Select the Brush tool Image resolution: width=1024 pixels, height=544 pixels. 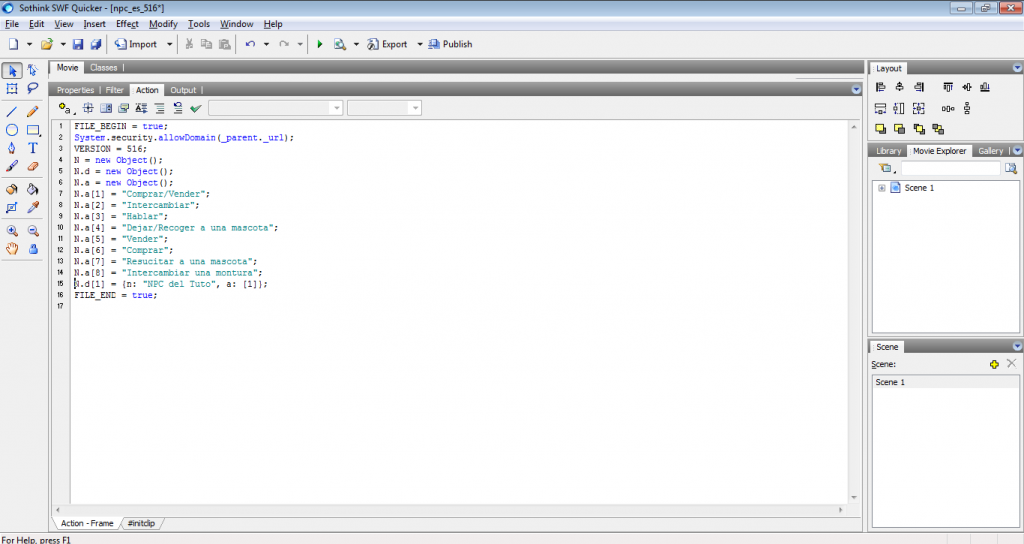tap(12, 167)
